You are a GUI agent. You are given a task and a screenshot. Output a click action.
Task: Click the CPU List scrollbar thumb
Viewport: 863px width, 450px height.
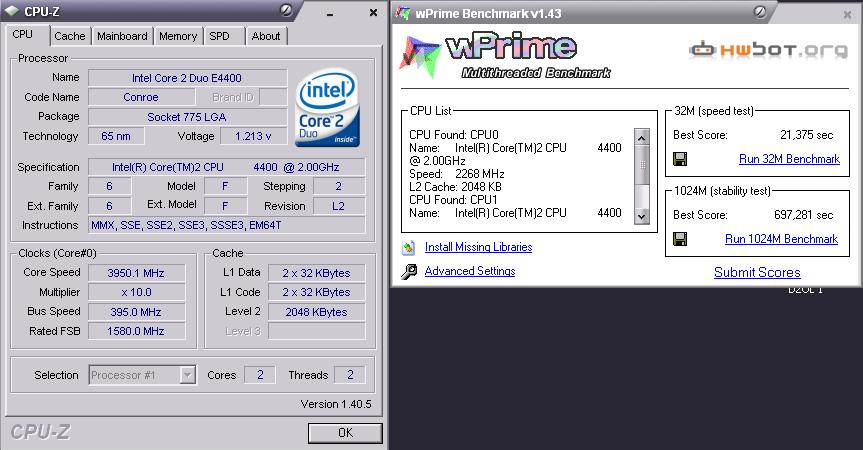(642, 164)
